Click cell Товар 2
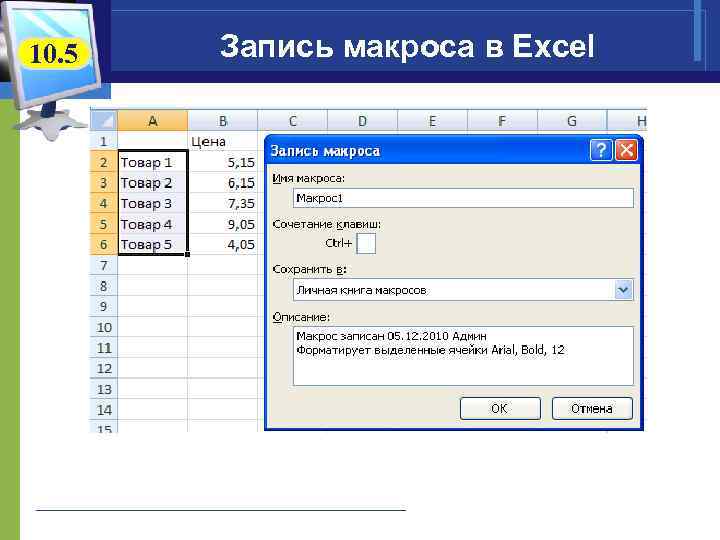720x540 pixels. tap(153, 183)
